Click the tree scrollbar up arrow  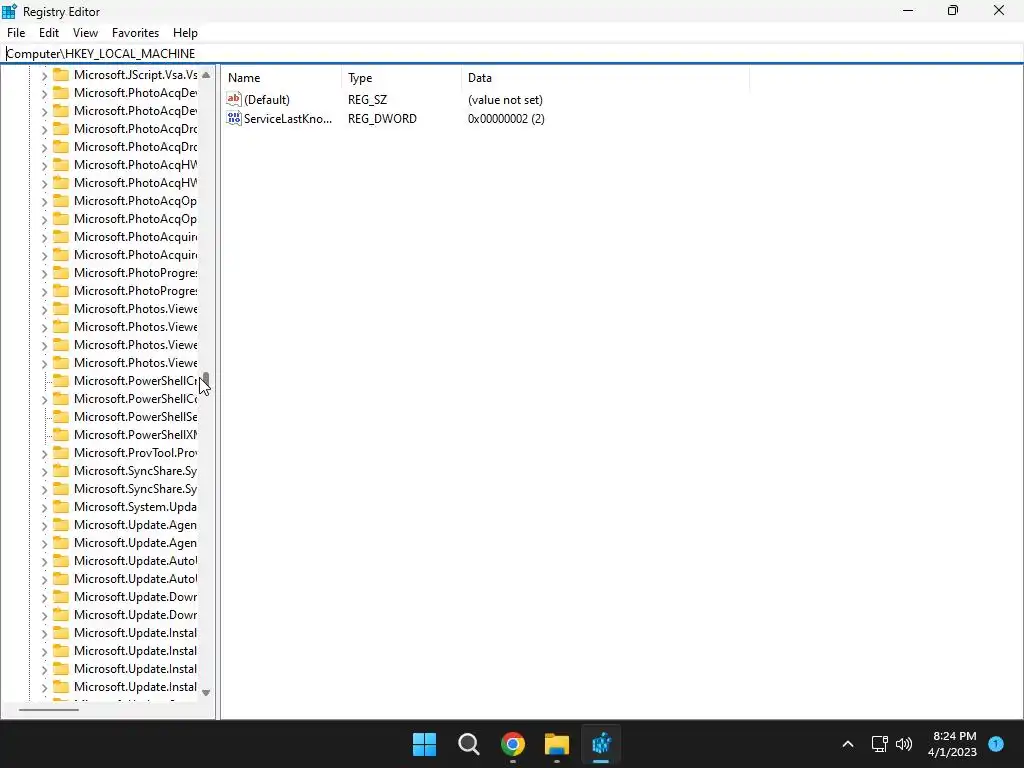coord(206,75)
